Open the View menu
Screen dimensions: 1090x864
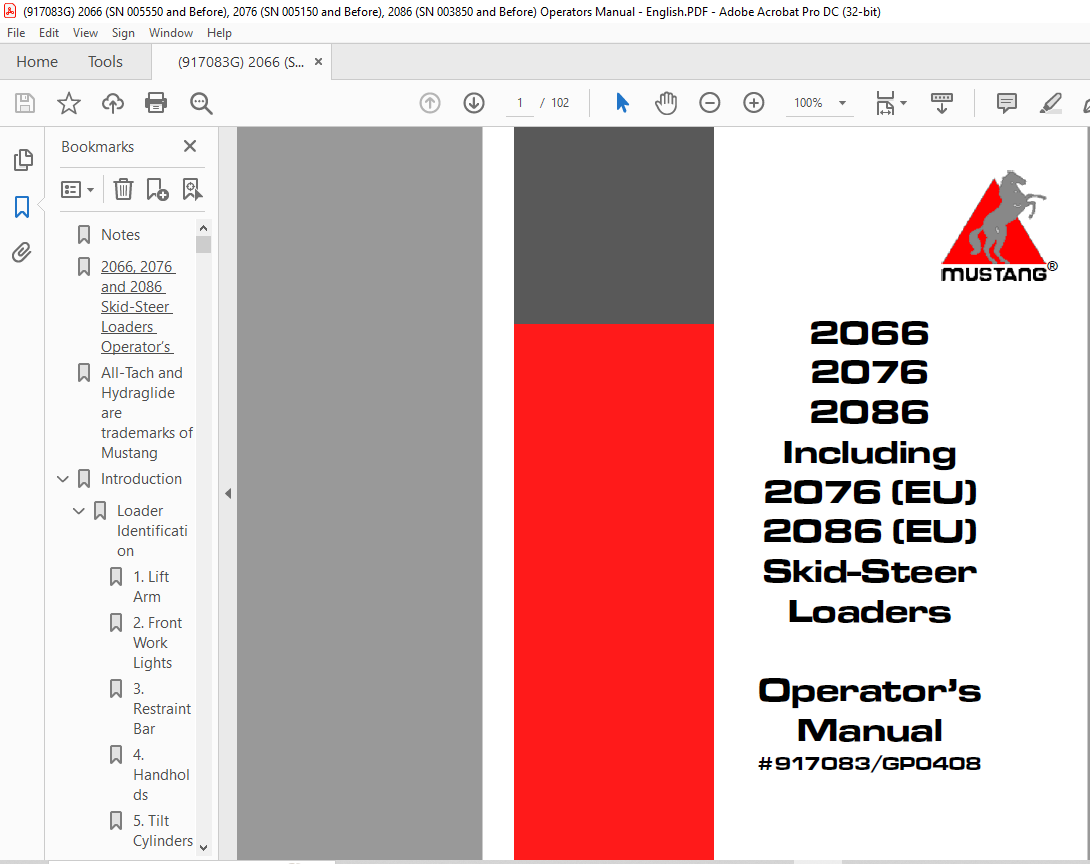coord(86,33)
